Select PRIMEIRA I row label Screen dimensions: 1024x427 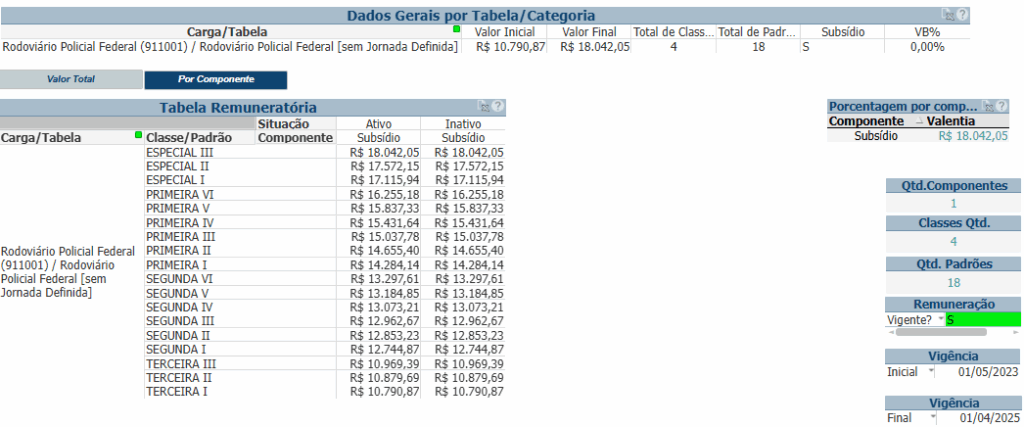[176, 265]
